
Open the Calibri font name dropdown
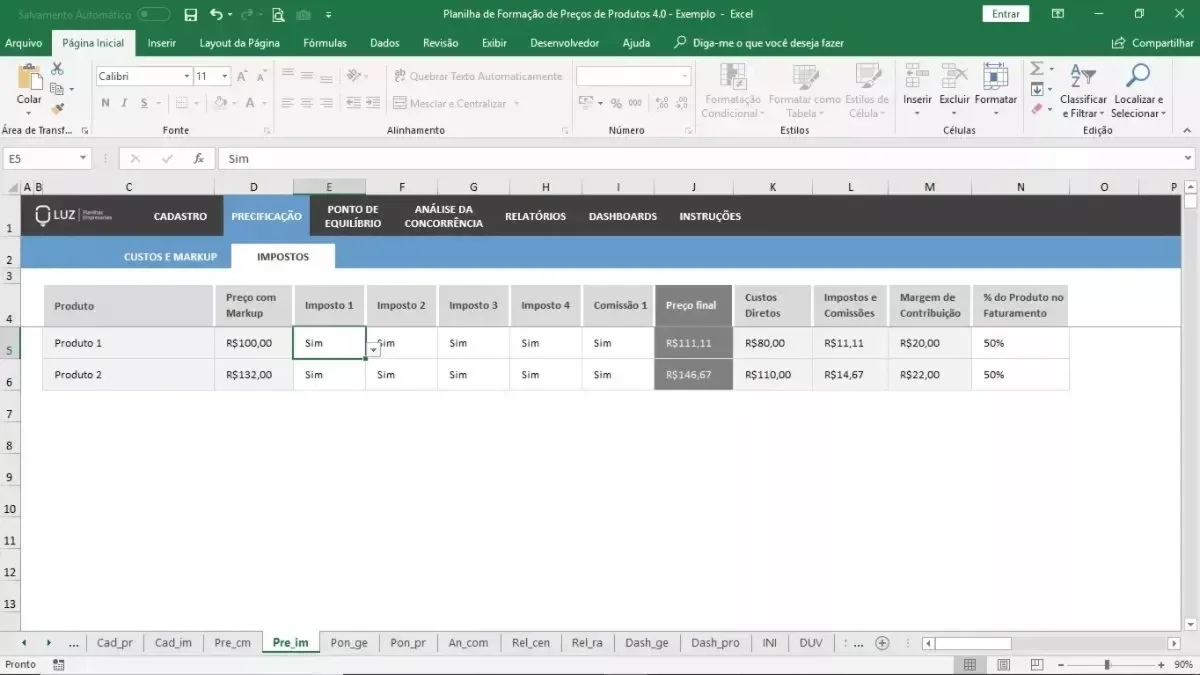point(186,76)
